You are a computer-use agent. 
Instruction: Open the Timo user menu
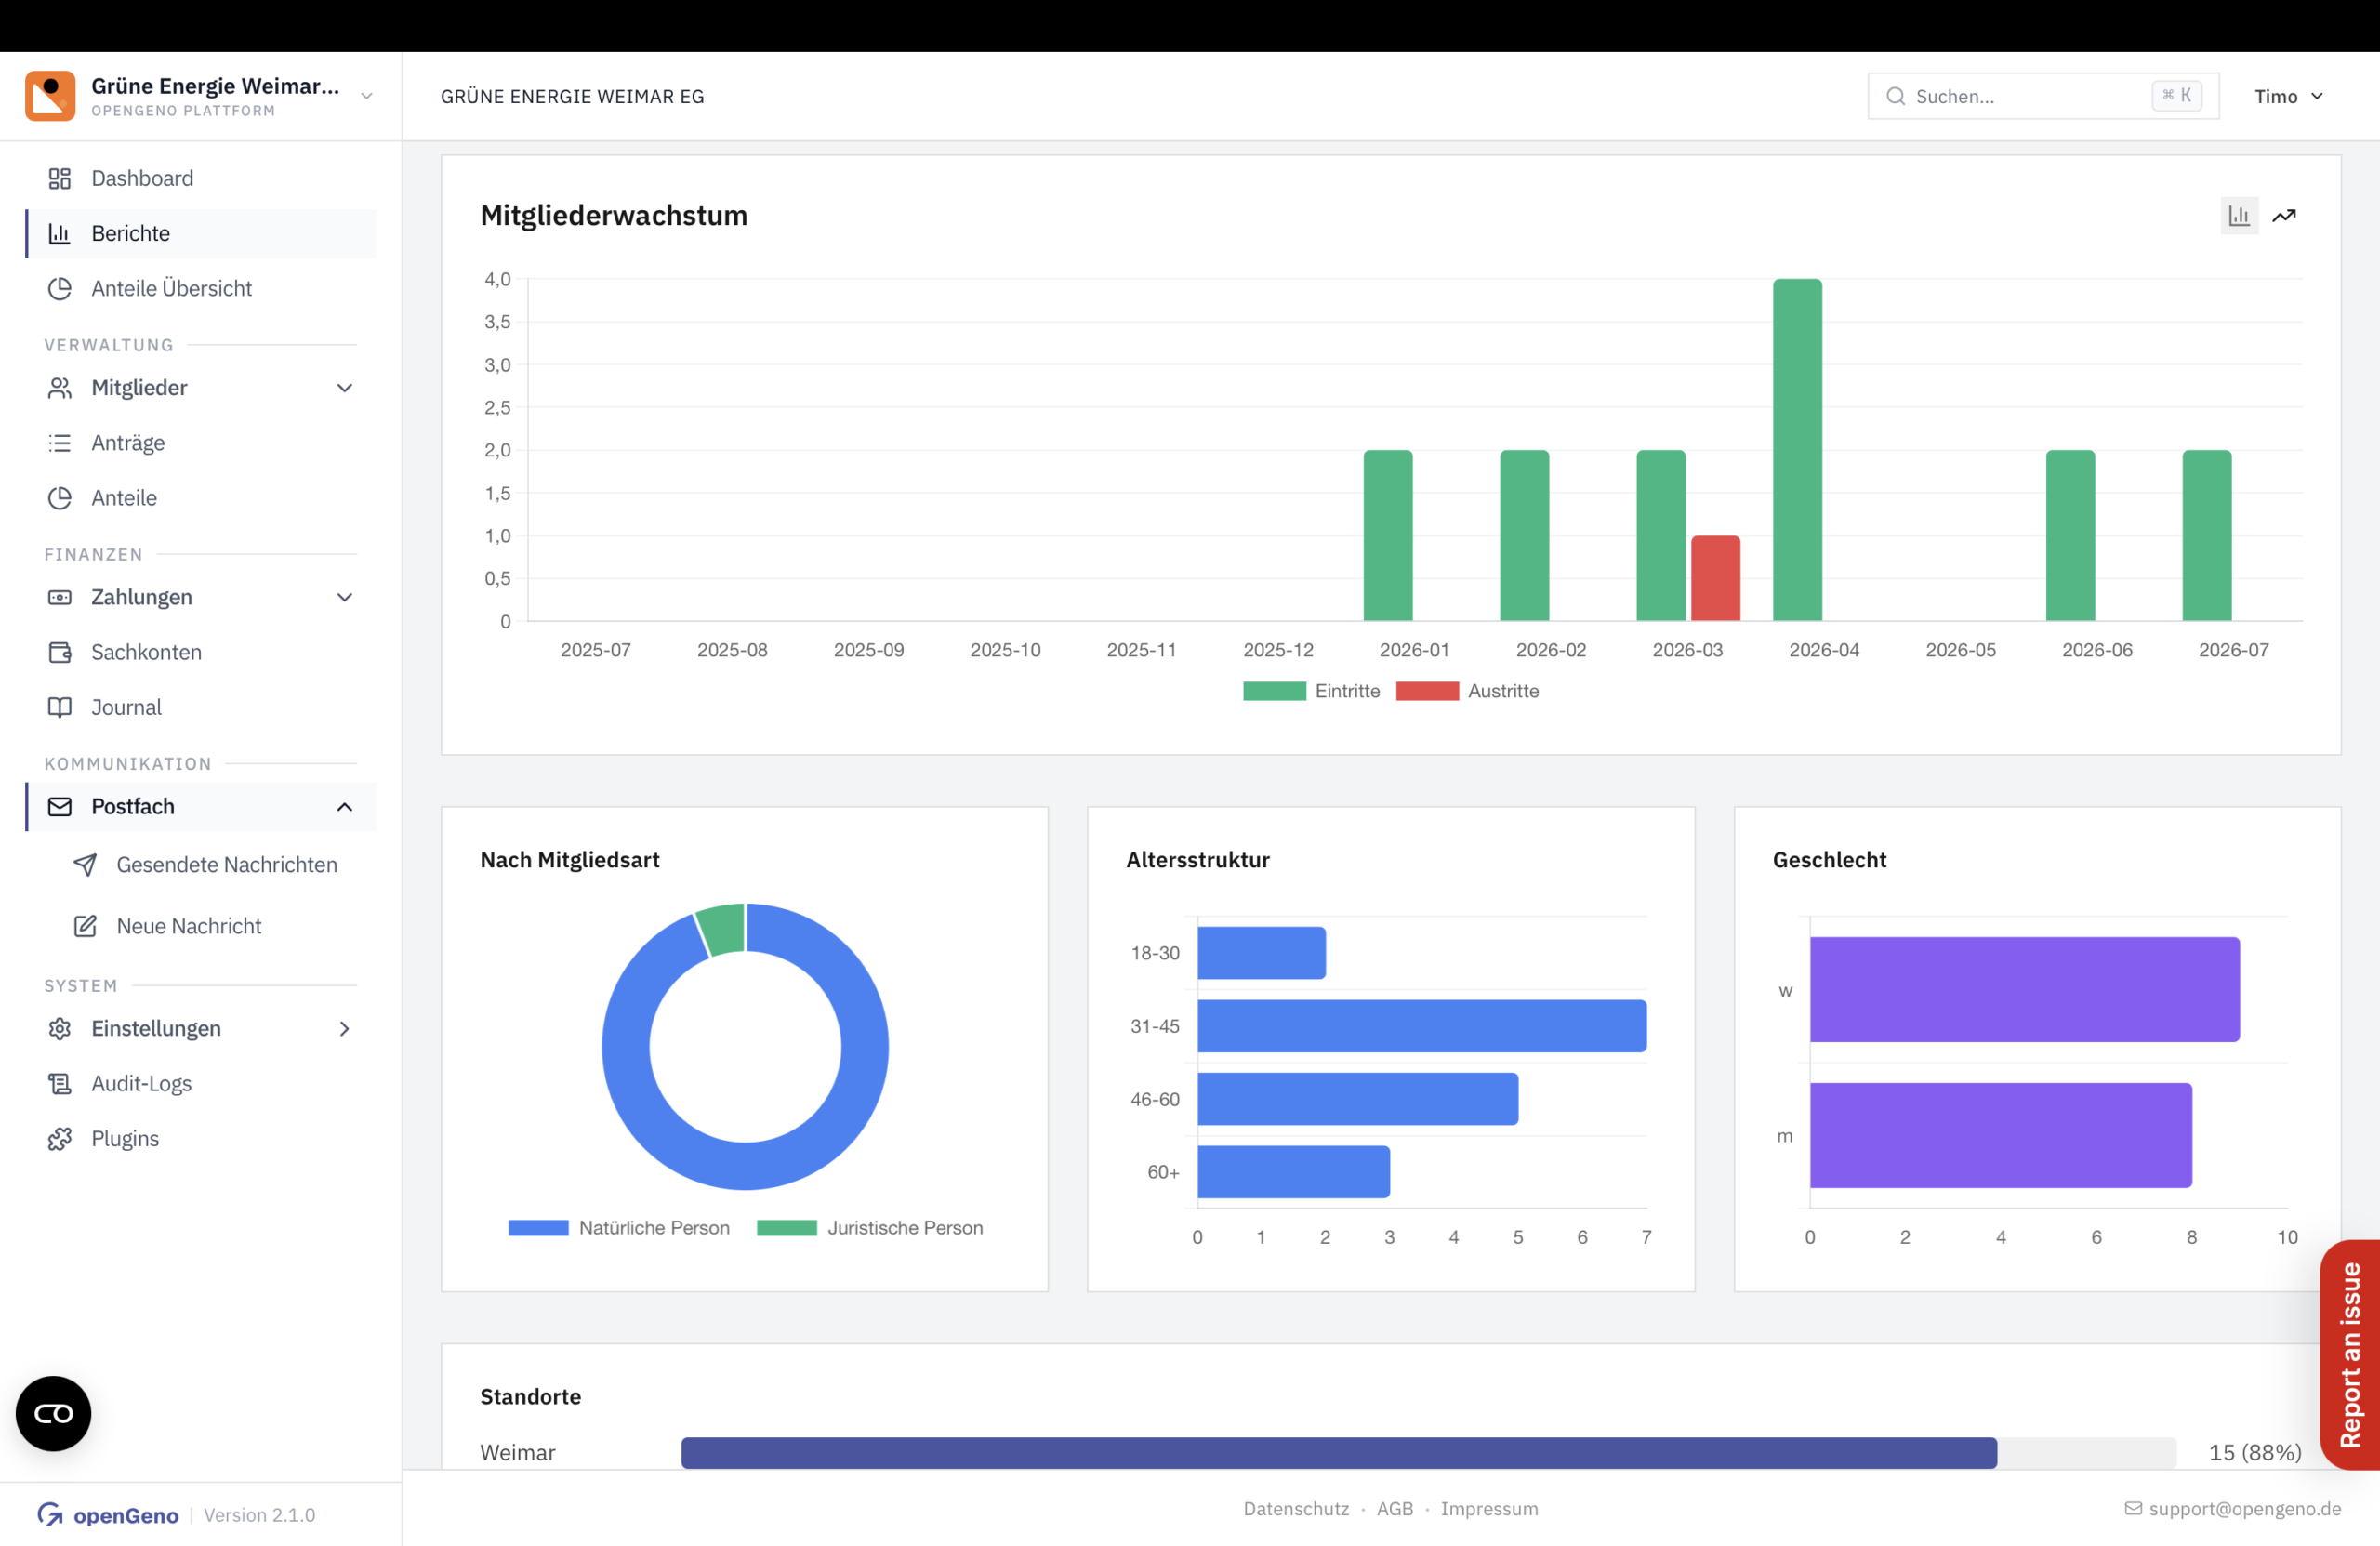2288,96
